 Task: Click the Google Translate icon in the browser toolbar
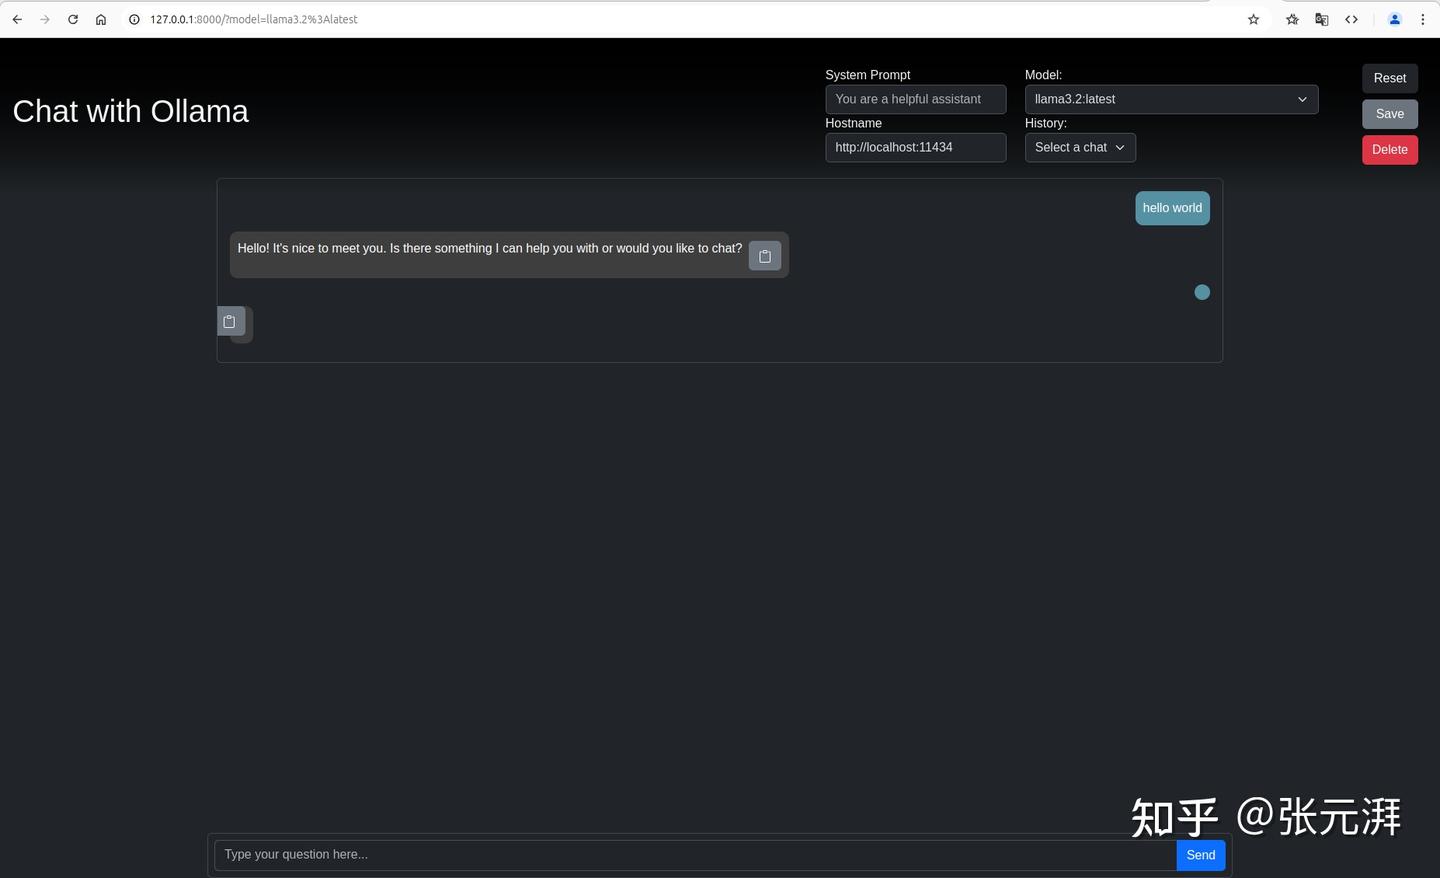click(1321, 19)
